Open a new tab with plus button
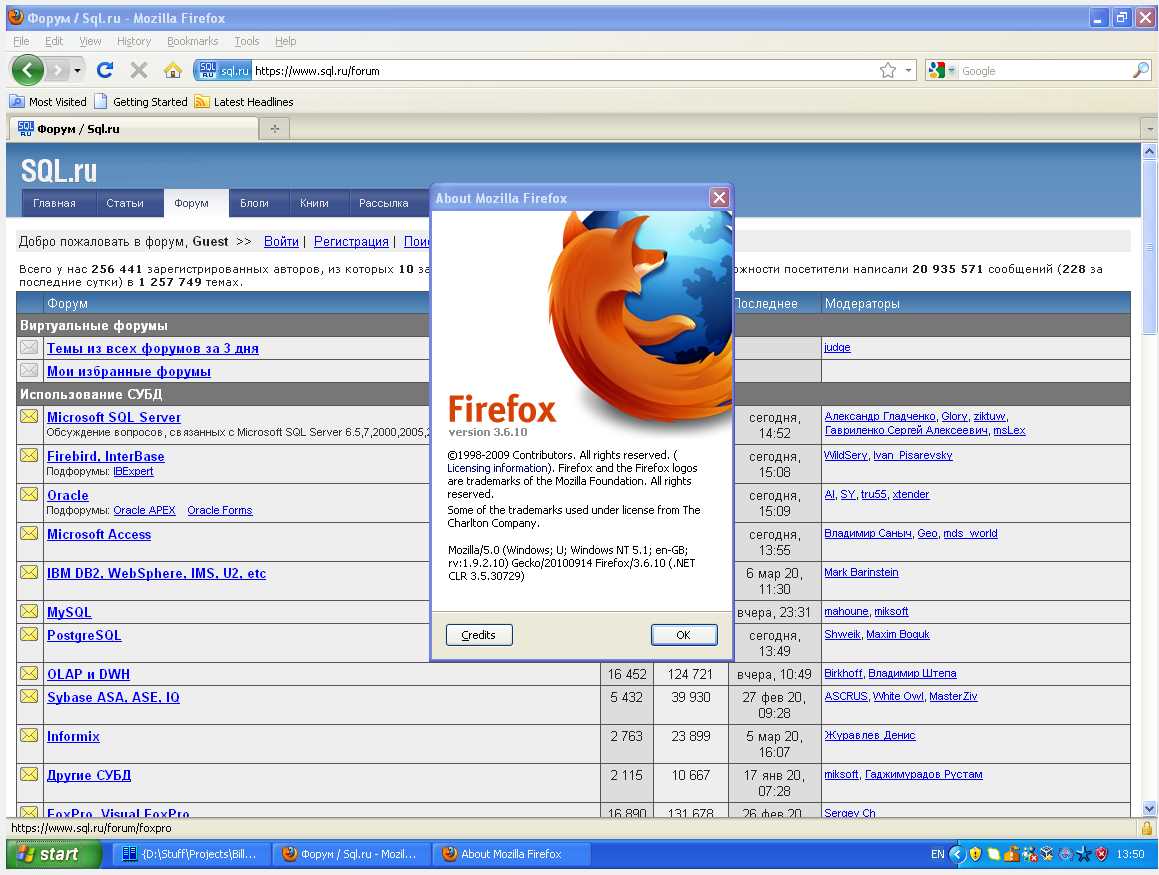Image resolution: width=1159 pixels, height=875 pixels. point(274,129)
